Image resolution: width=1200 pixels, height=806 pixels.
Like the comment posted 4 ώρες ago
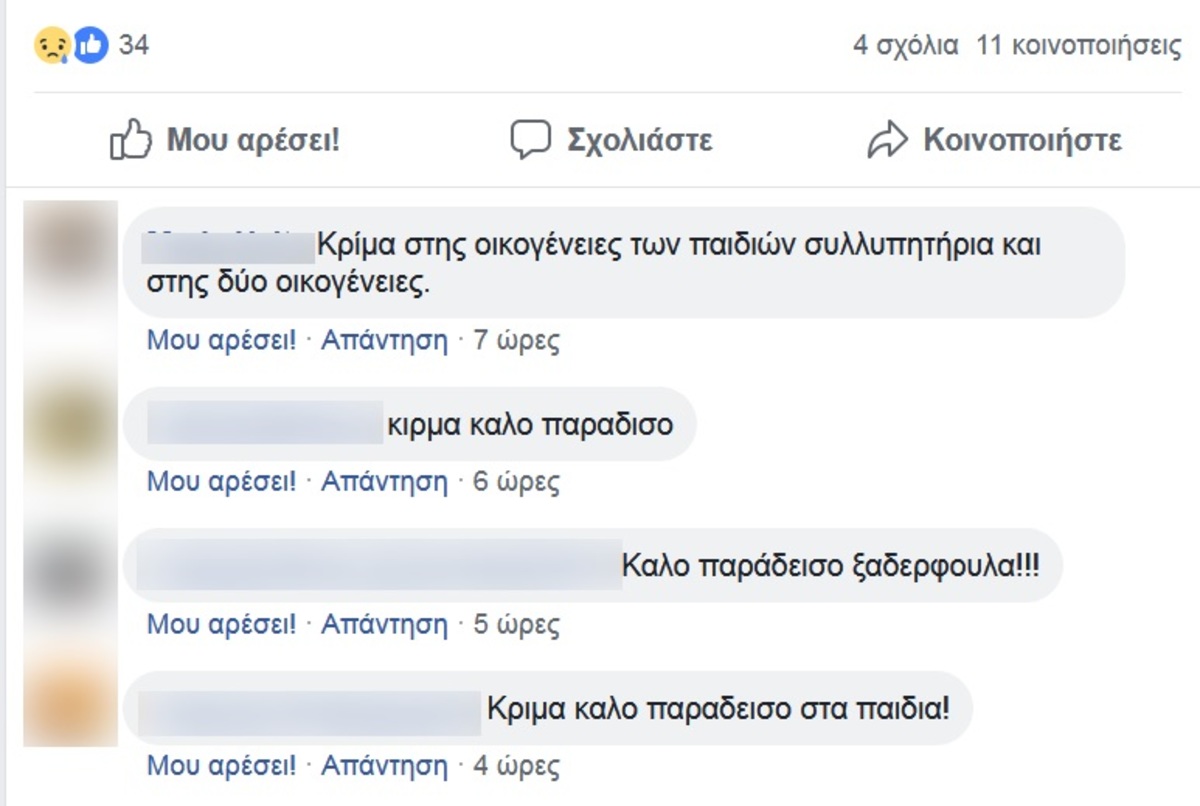click(222, 767)
